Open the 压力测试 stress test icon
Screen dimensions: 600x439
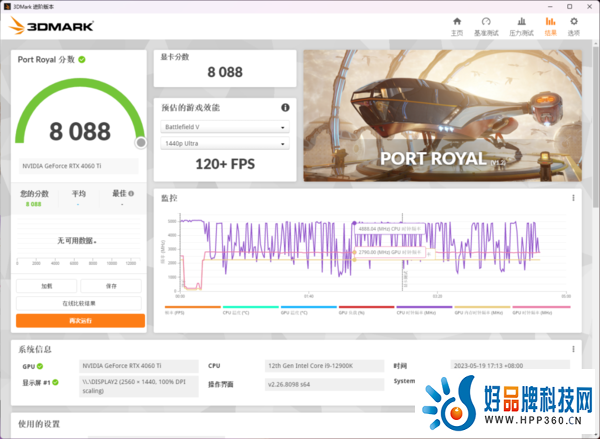click(x=521, y=21)
